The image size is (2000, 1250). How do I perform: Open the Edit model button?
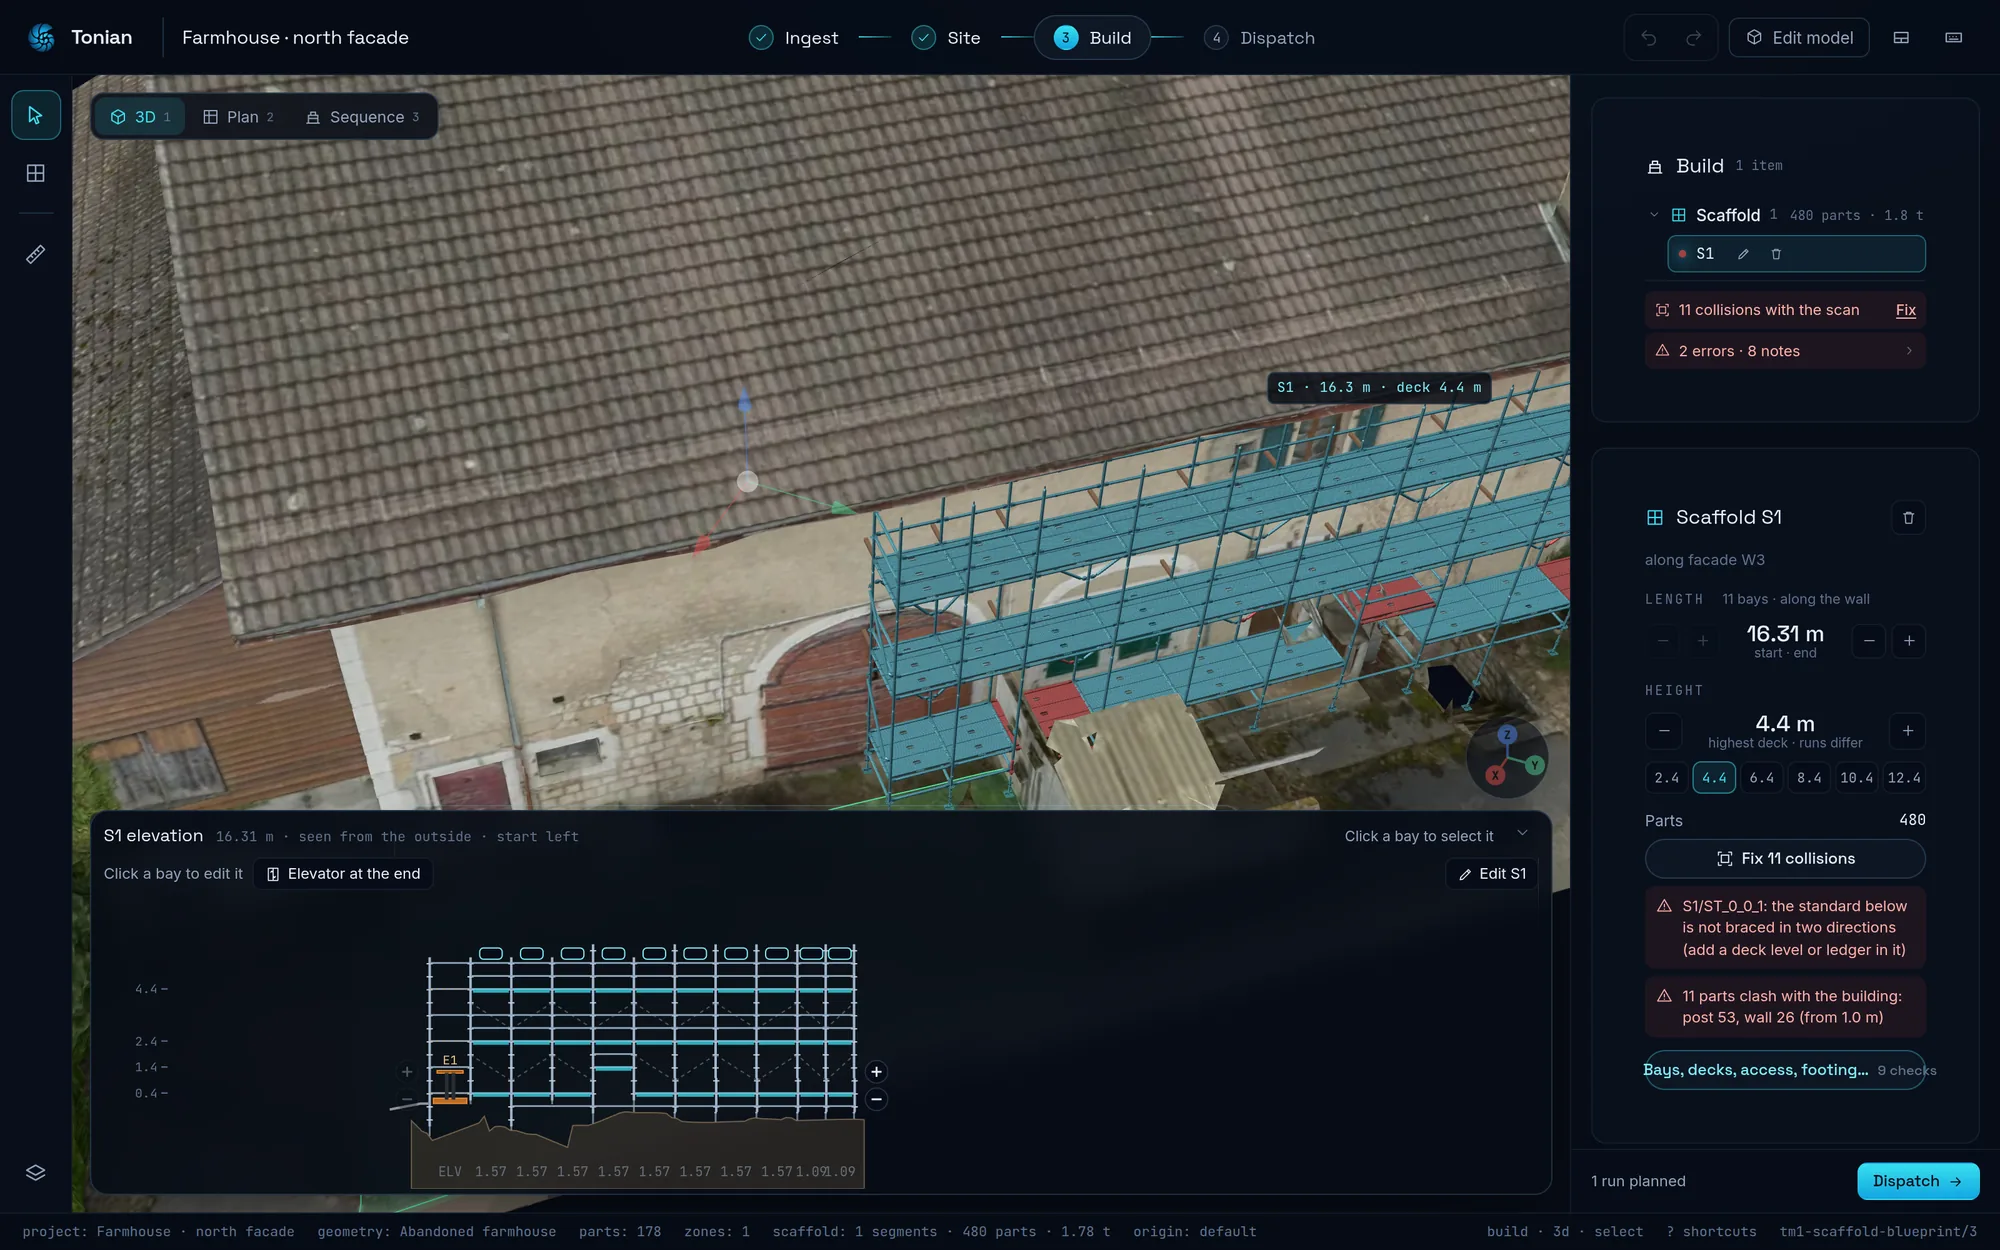[1799, 38]
